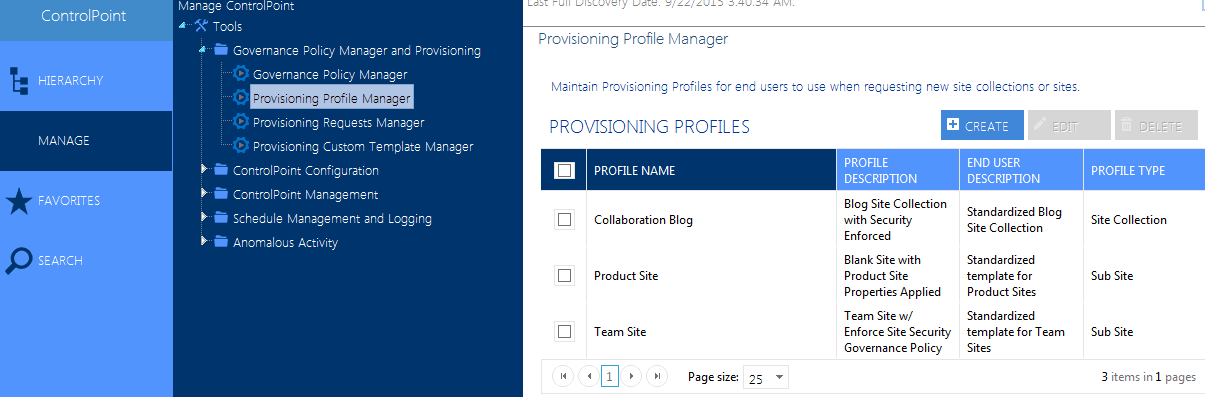Click Schedule Management and Logging folder icon
The width and height of the screenshot is (1205, 397).
[x=221, y=218]
